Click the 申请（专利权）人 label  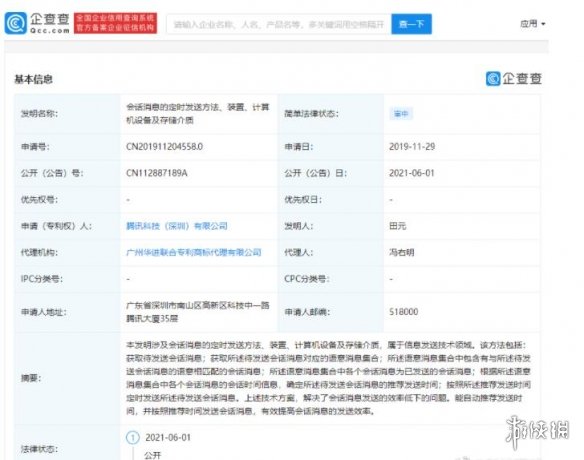[x=56, y=226]
